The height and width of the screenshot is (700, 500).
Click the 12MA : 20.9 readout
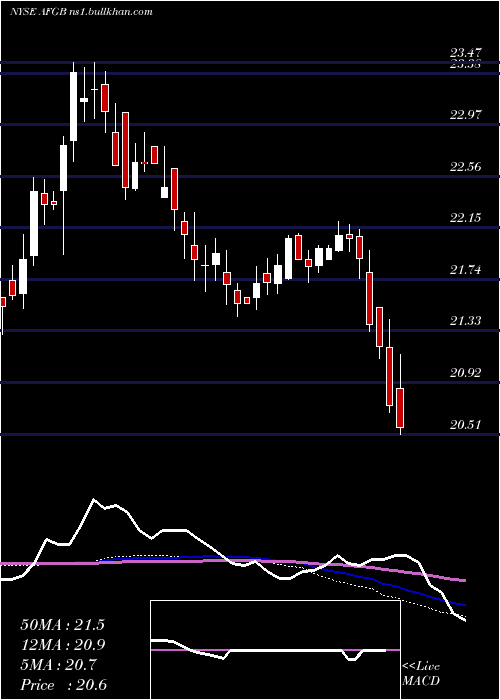click(64, 645)
